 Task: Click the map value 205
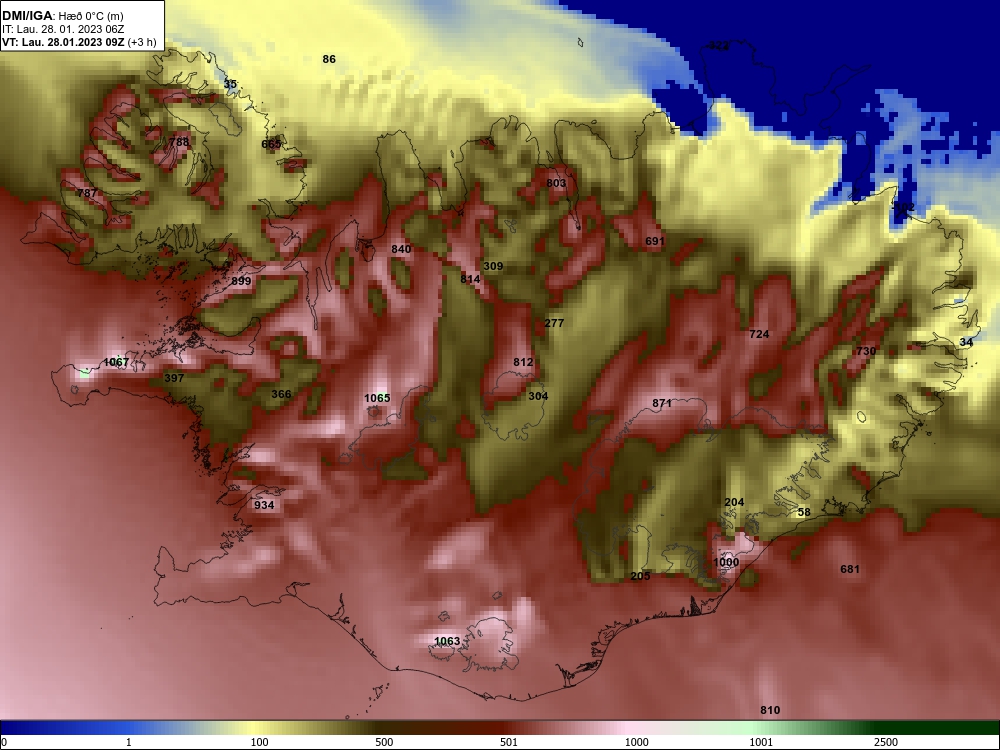tap(640, 576)
